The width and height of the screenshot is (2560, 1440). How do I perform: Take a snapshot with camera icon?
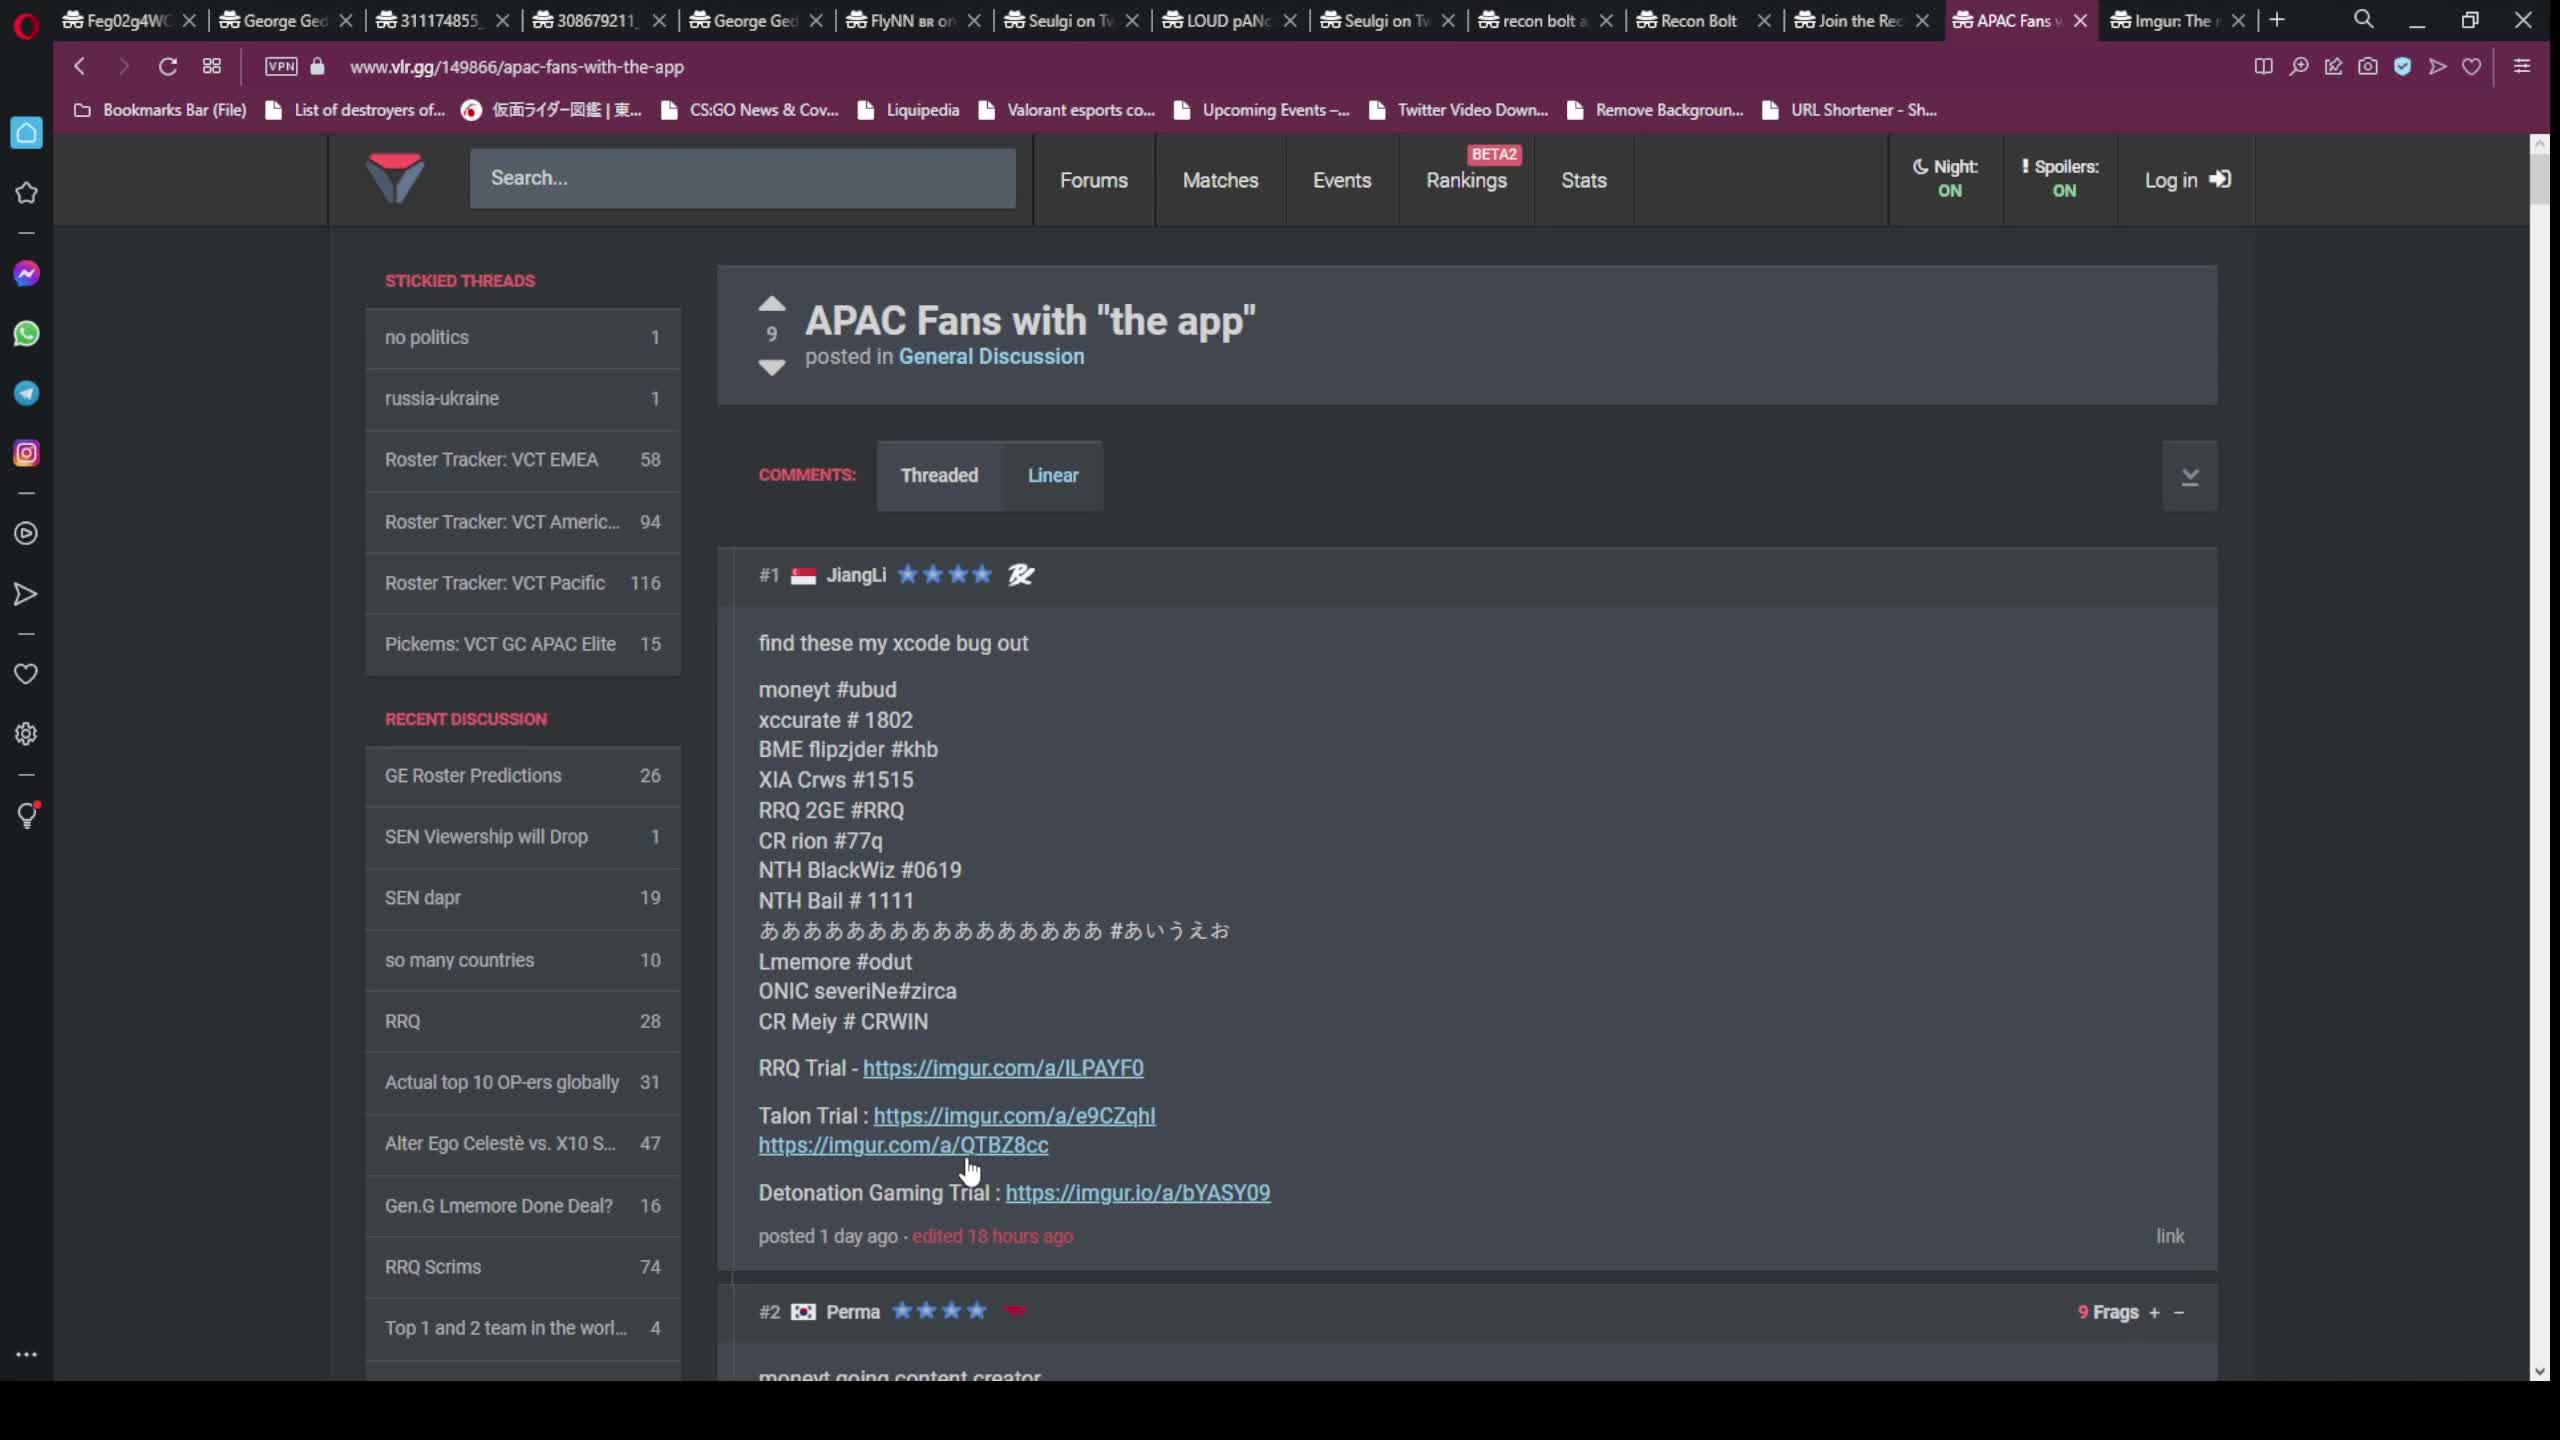point(2367,67)
